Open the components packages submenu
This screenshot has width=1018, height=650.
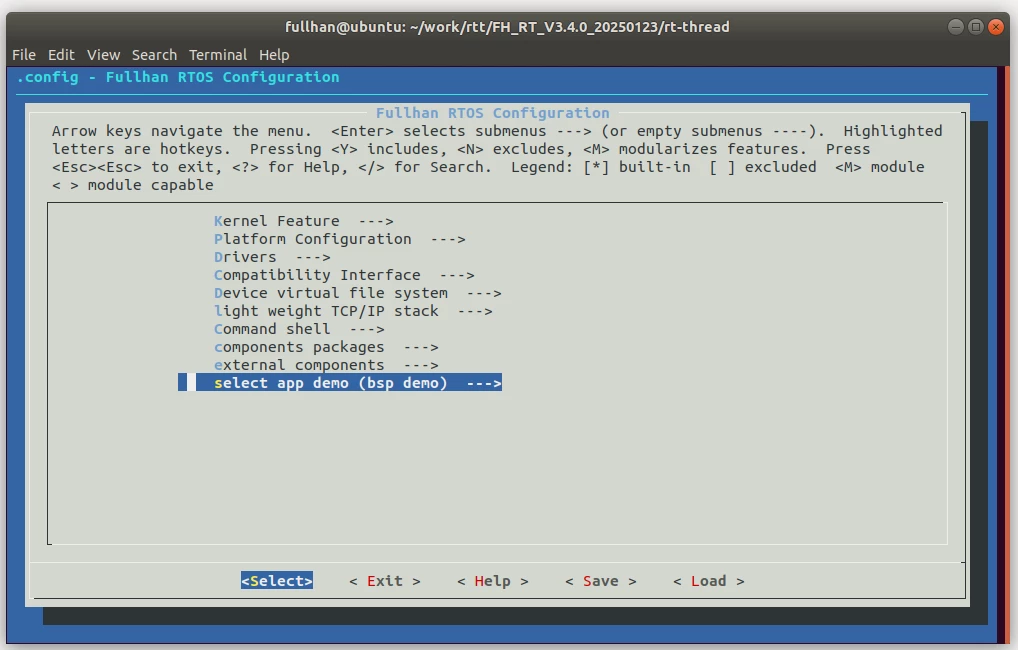coord(326,347)
